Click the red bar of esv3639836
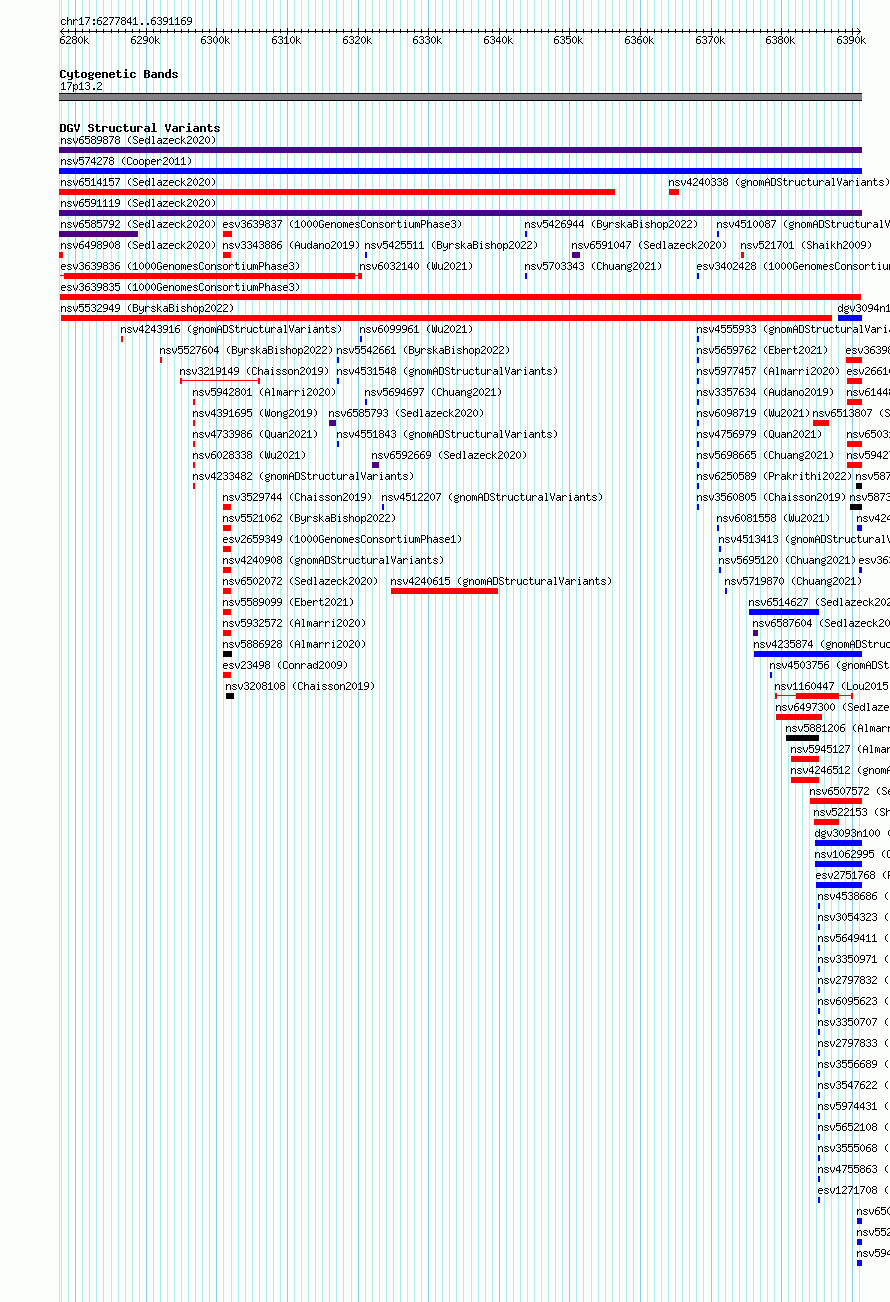Image resolution: width=890 pixels, height=1302 pixels. click(x=208, y=276)
